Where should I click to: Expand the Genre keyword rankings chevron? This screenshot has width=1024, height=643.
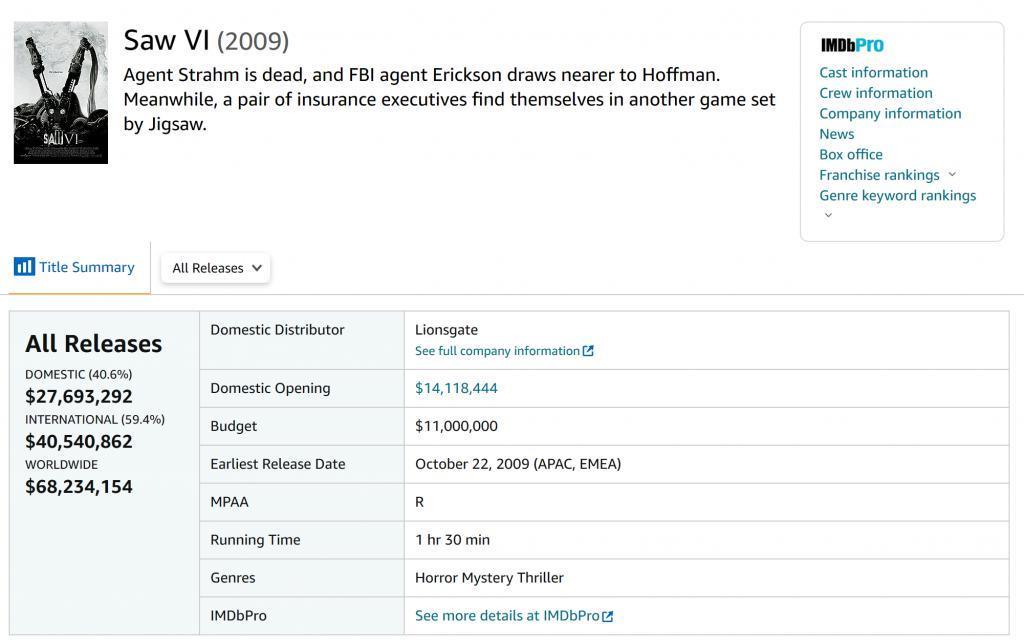coord(828,215)
